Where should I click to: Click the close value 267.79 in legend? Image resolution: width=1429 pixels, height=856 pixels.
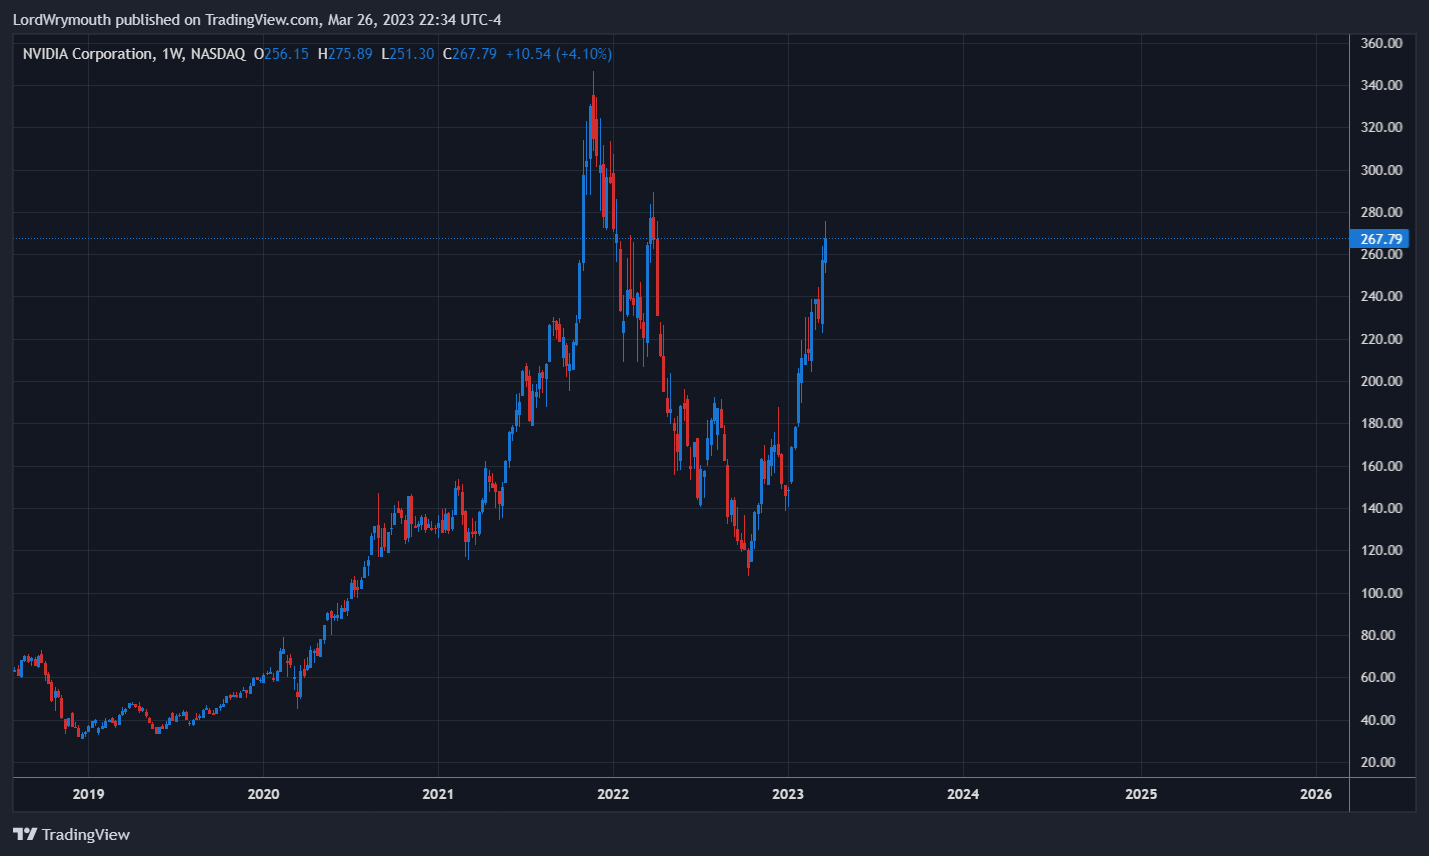coord(474,54)
